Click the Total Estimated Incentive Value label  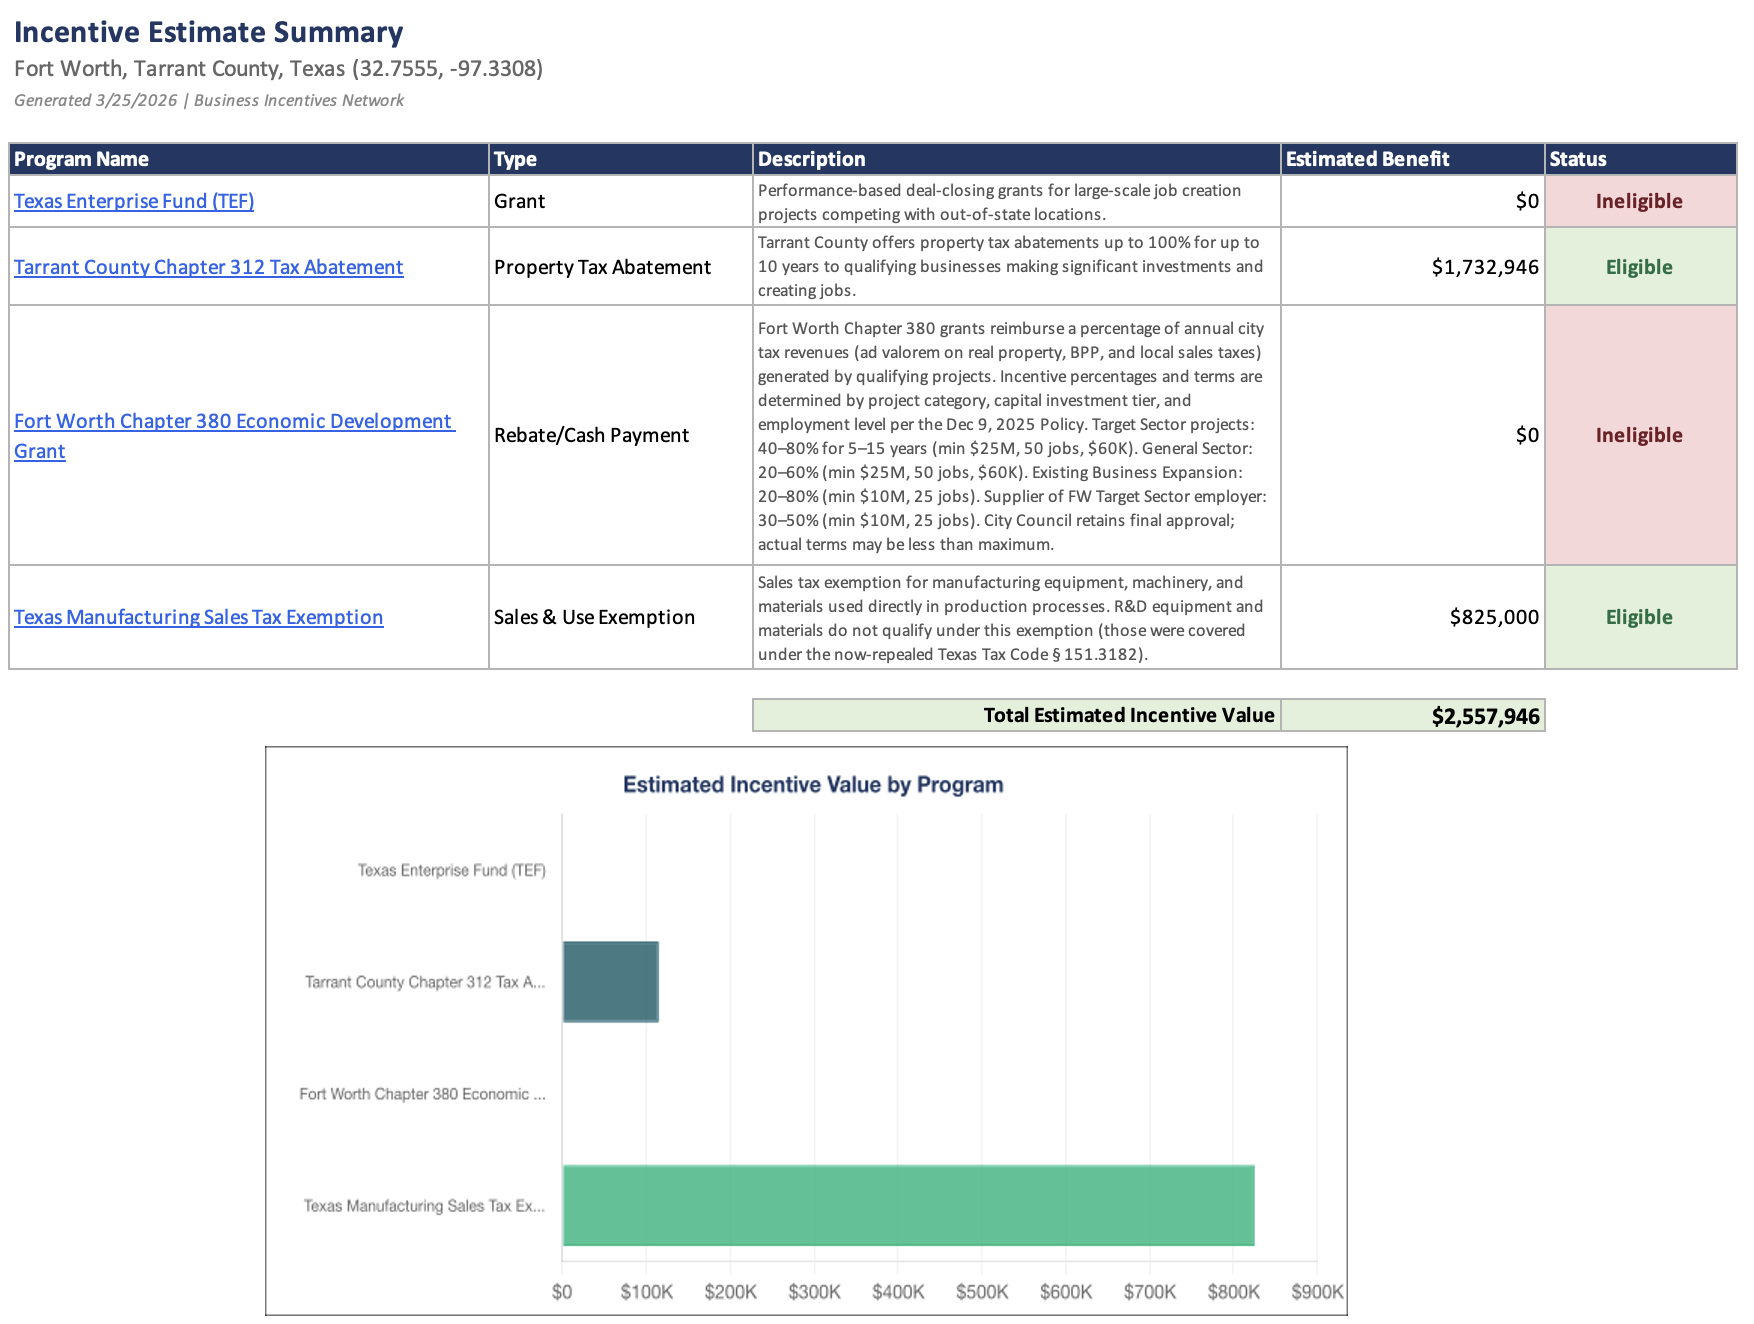point(1128,715)
